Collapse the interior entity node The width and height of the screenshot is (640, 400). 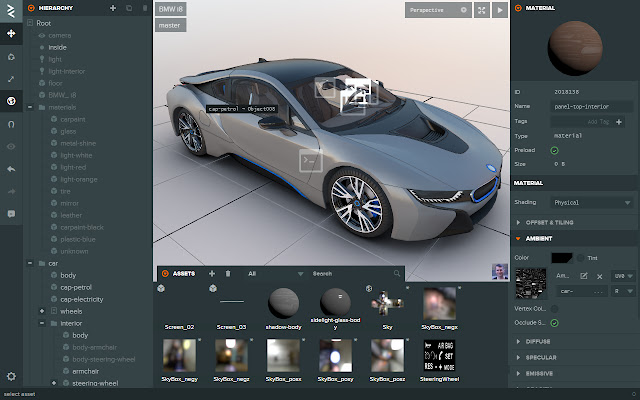pos(42,323)
